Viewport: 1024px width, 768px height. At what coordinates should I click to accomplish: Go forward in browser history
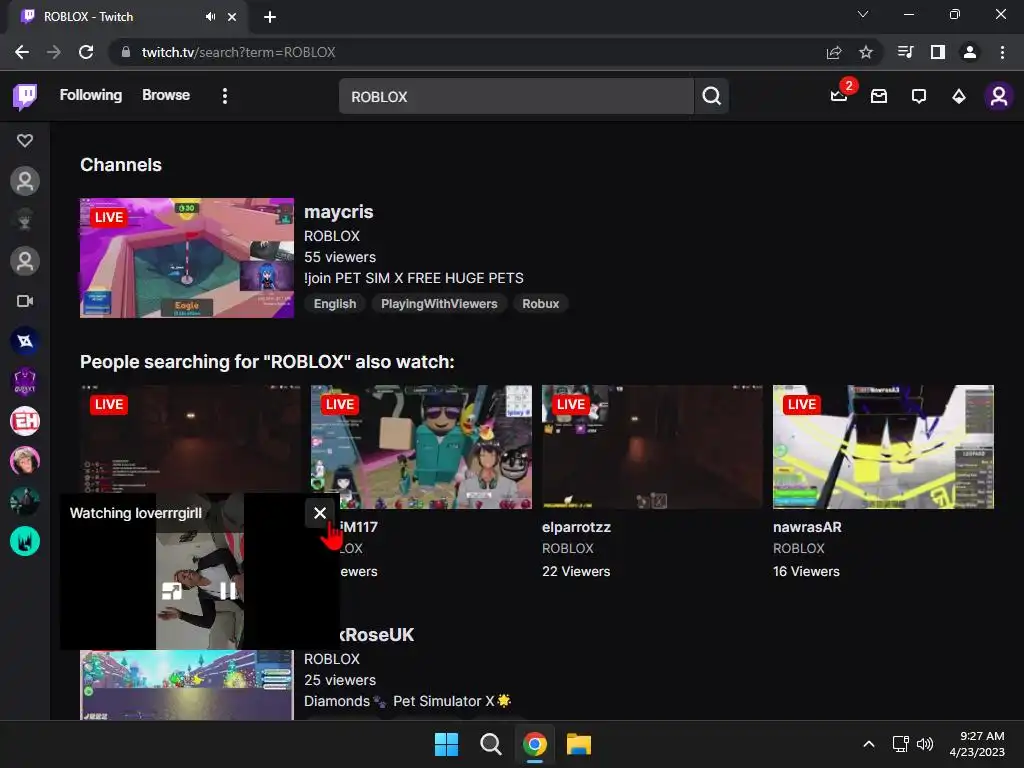54,52
